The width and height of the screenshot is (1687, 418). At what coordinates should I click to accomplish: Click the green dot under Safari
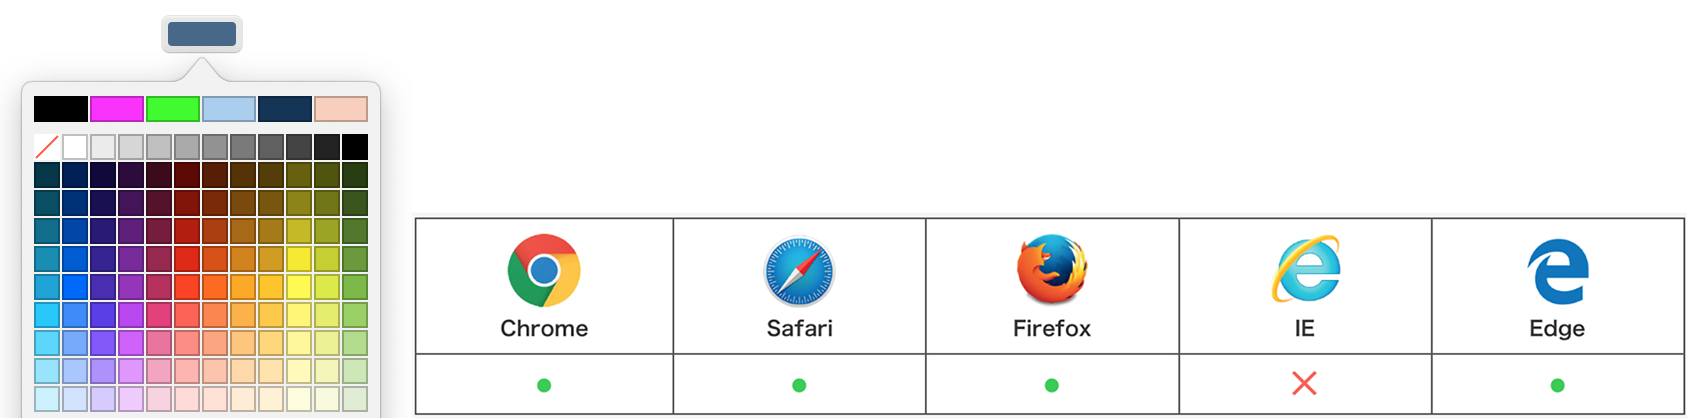click(799, 385)
